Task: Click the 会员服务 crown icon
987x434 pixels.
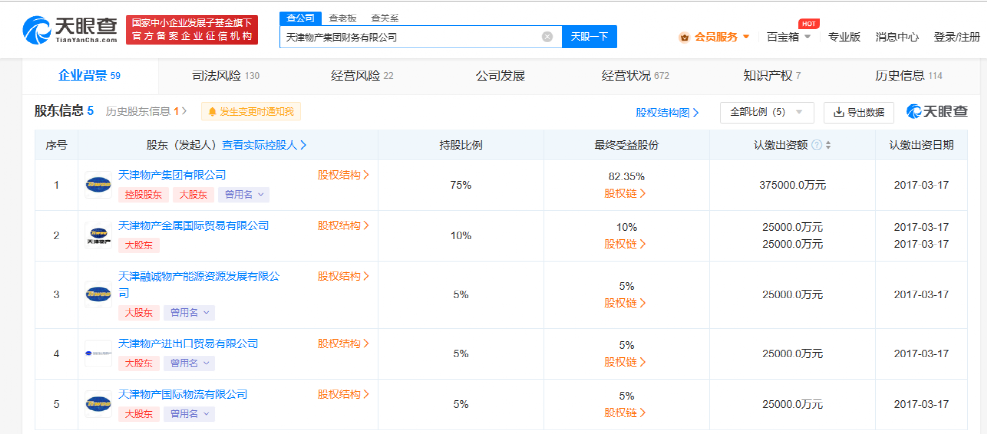Action: point(684,37)
